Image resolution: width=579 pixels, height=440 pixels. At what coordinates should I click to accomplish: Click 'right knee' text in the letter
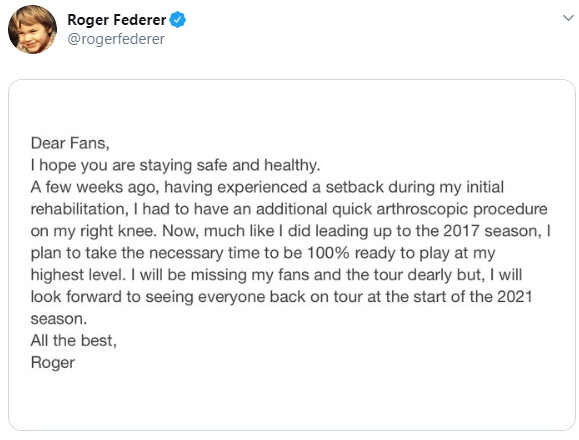(x=115, y=231)
